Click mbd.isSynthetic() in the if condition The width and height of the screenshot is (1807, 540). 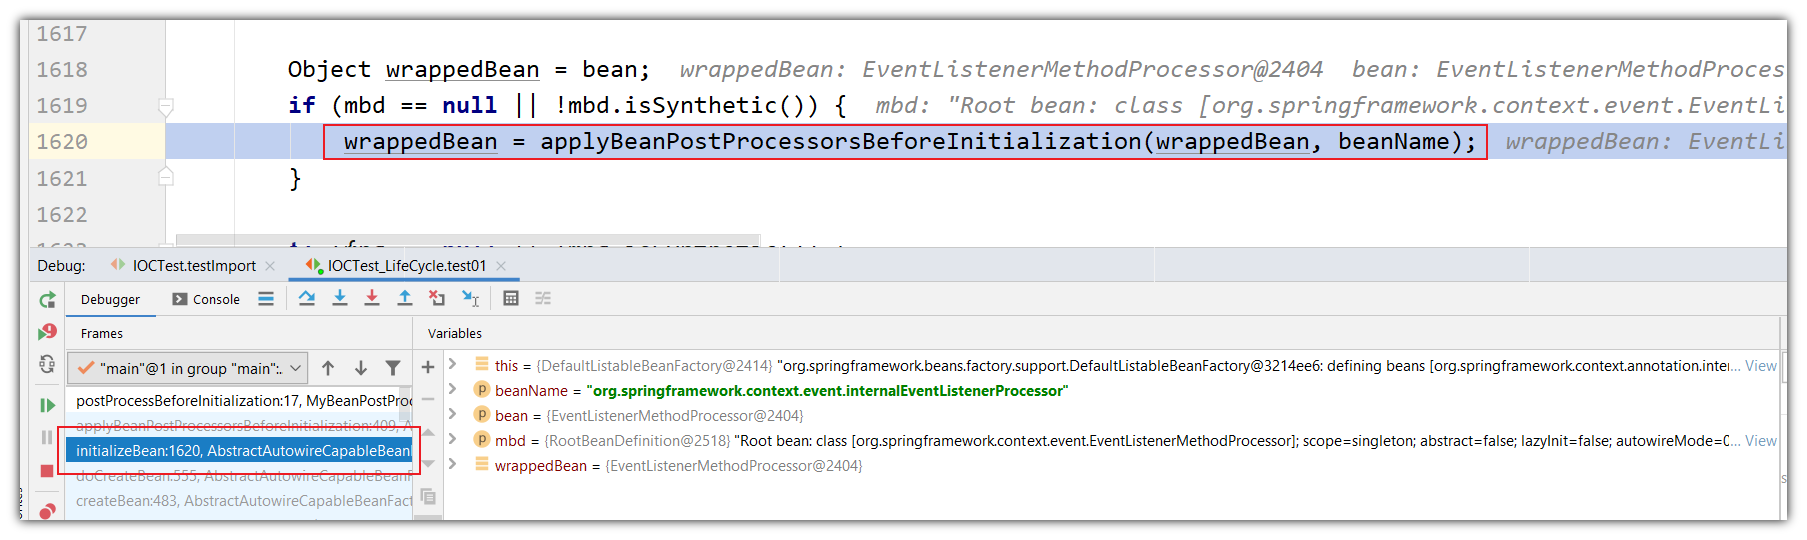pos(687,106)
